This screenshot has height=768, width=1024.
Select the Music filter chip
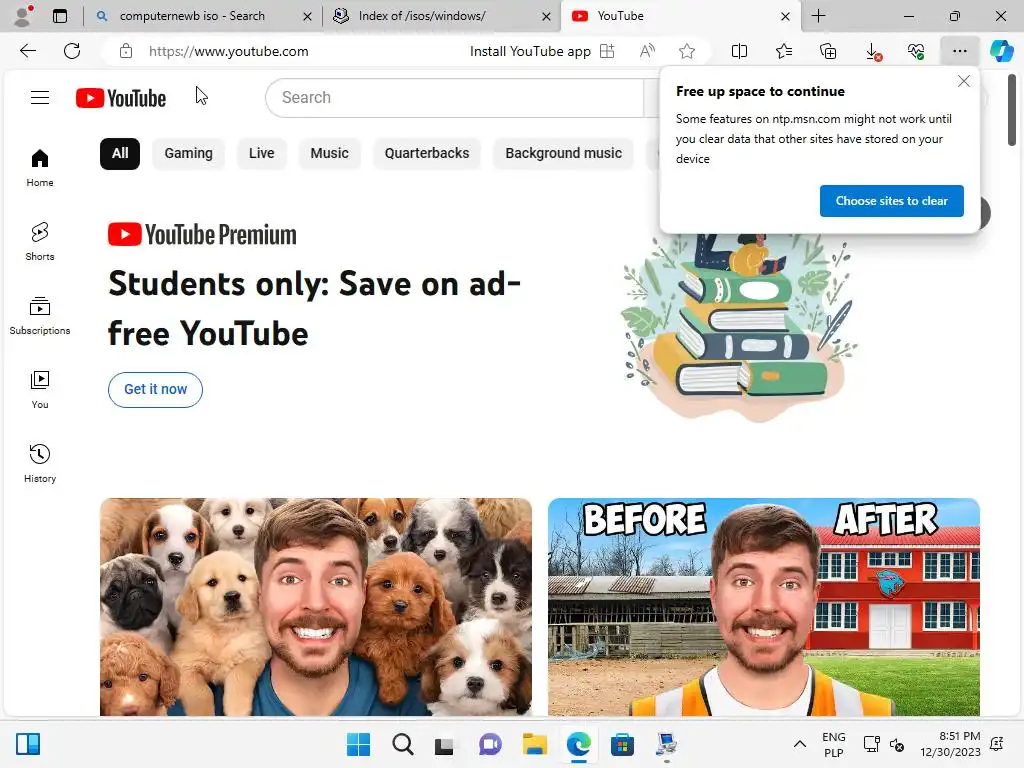(329, 153)
